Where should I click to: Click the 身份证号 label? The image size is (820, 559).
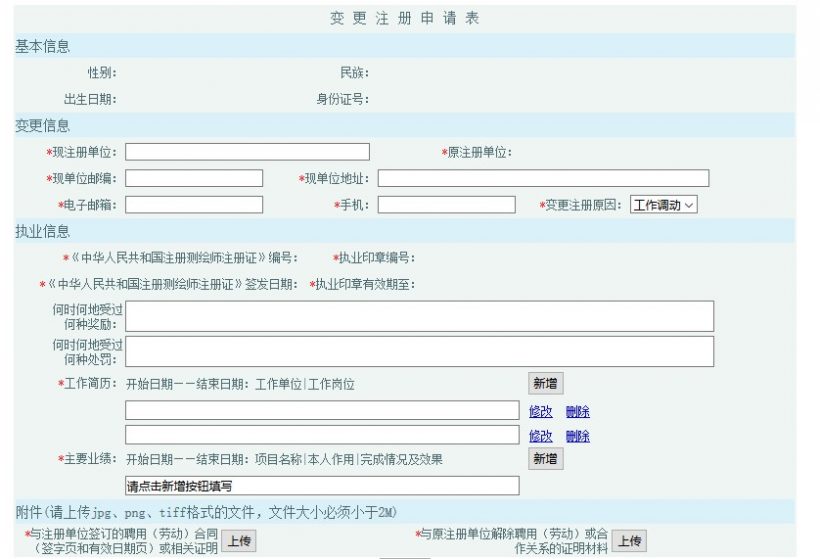tap(343, 99)
